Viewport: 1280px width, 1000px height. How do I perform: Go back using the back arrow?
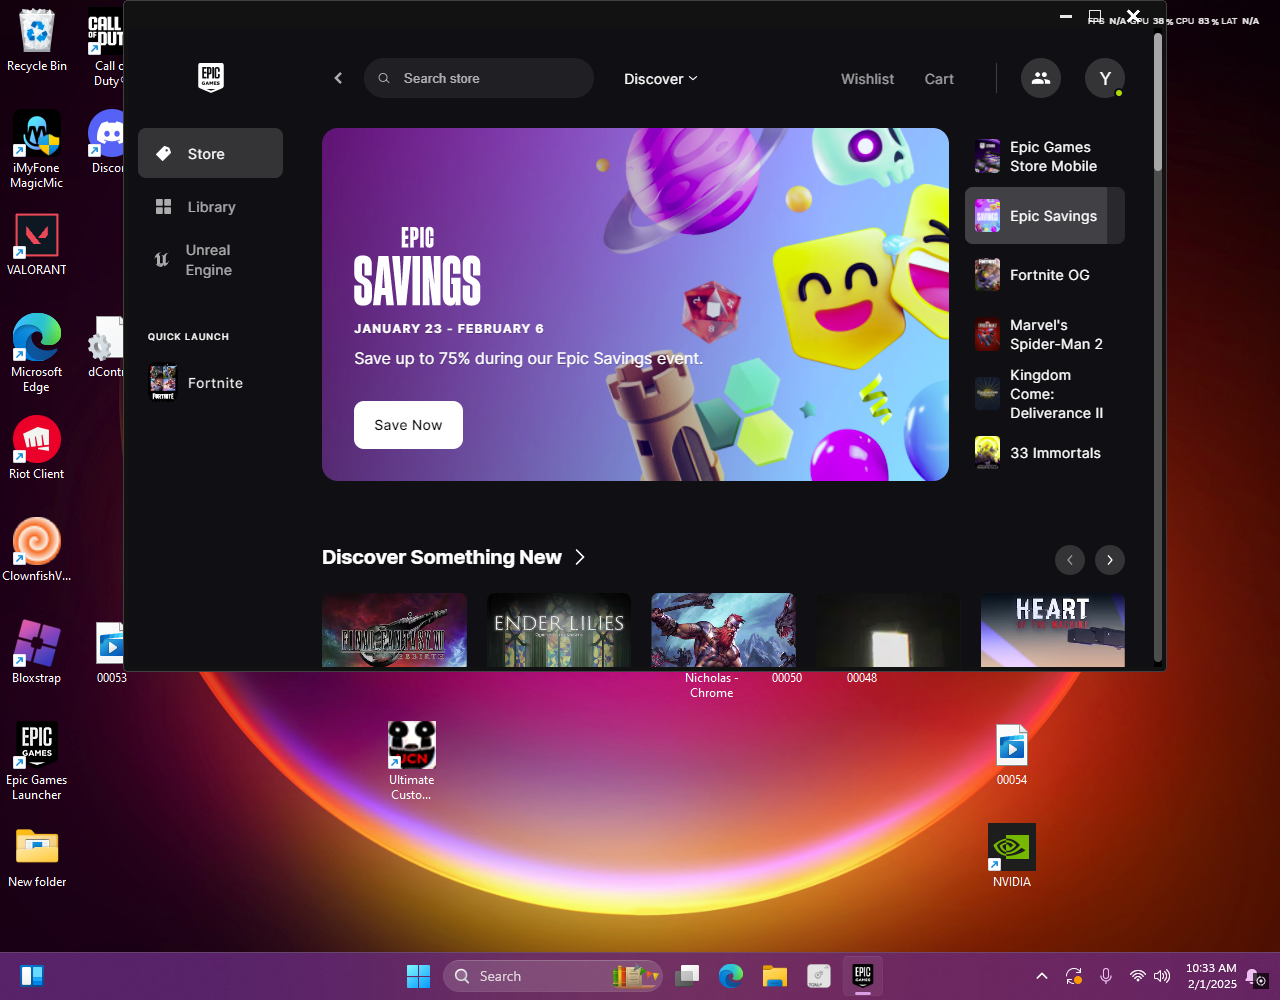tap(338, 78)
